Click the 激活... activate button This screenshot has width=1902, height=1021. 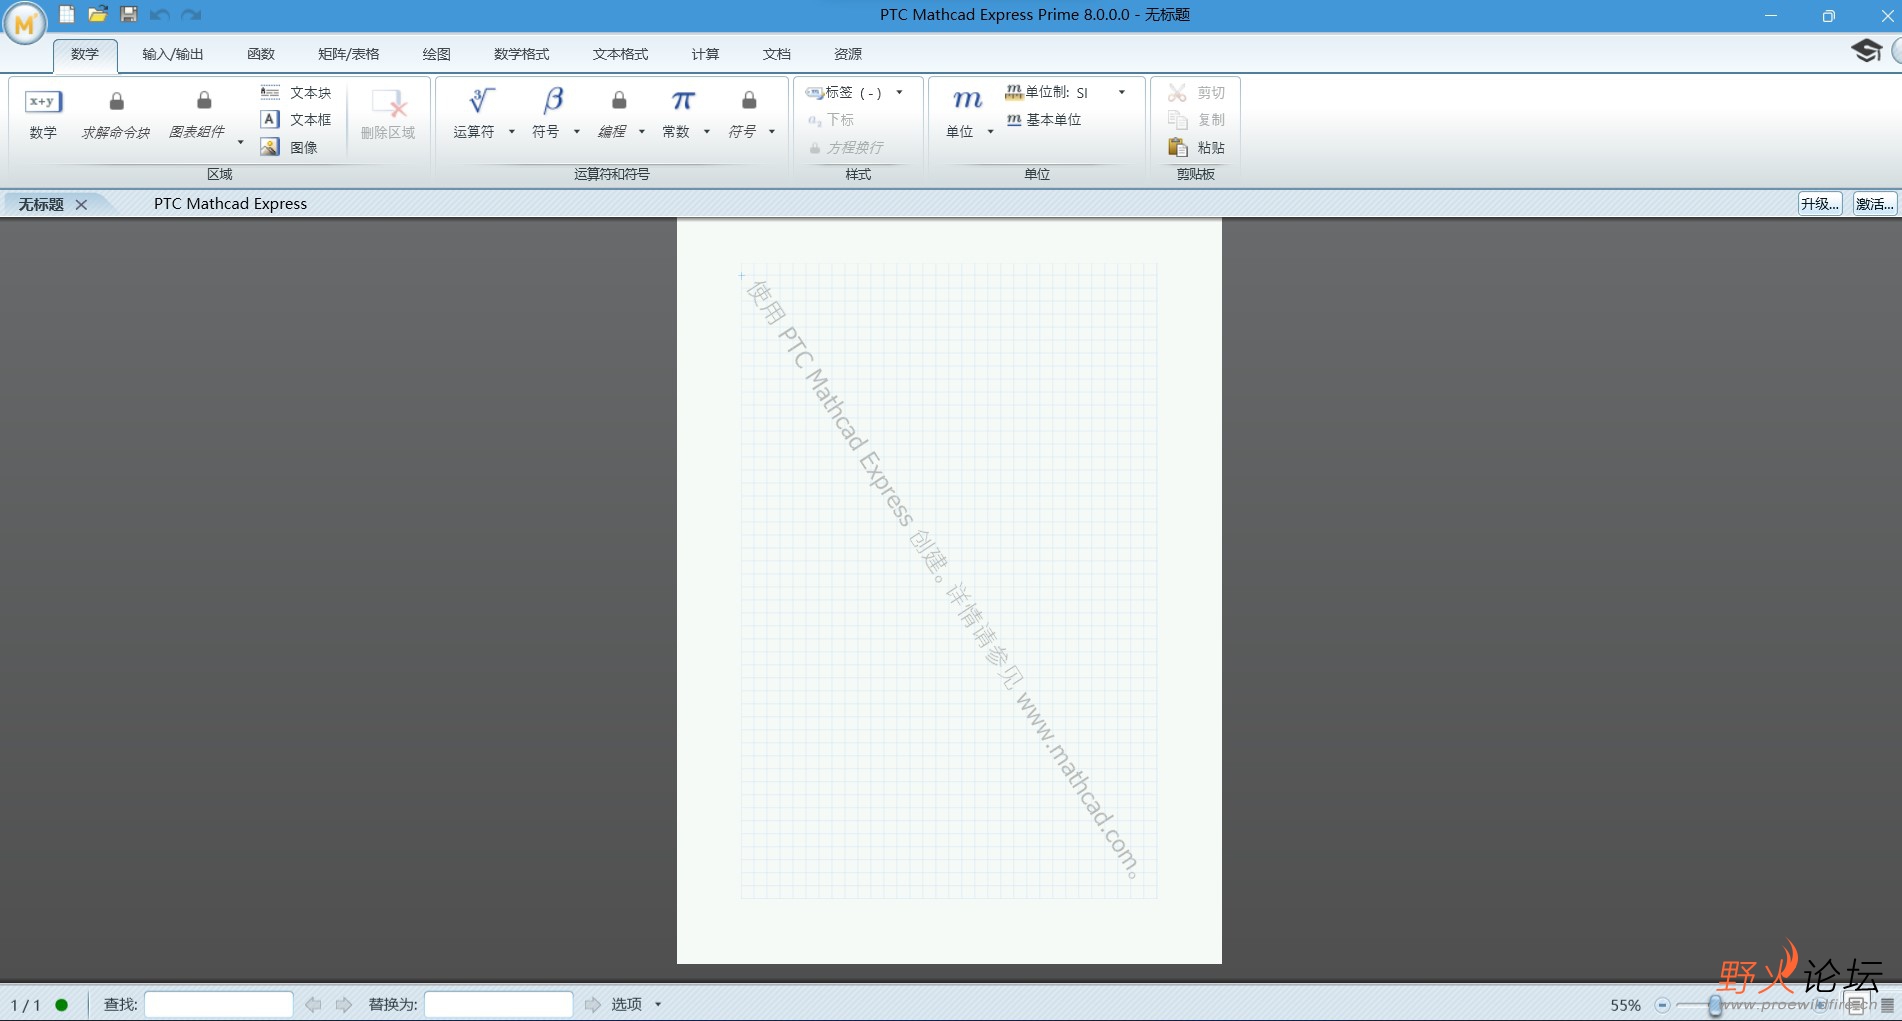coord(1875,204)
